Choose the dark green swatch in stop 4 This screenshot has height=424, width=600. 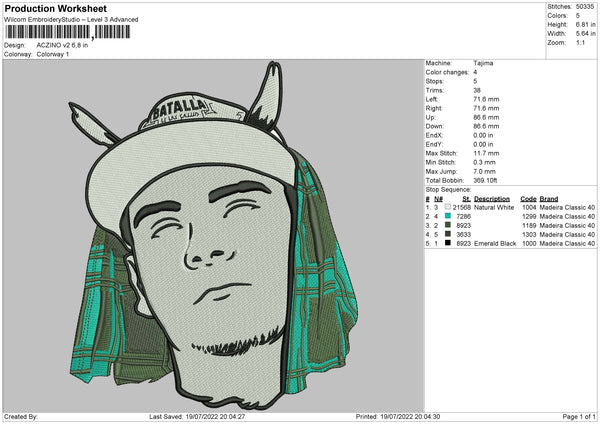click(x=448, y=234)
